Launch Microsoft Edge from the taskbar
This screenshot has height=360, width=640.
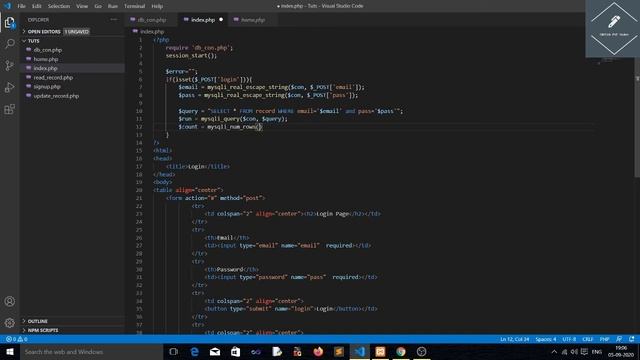pos(194,351)
